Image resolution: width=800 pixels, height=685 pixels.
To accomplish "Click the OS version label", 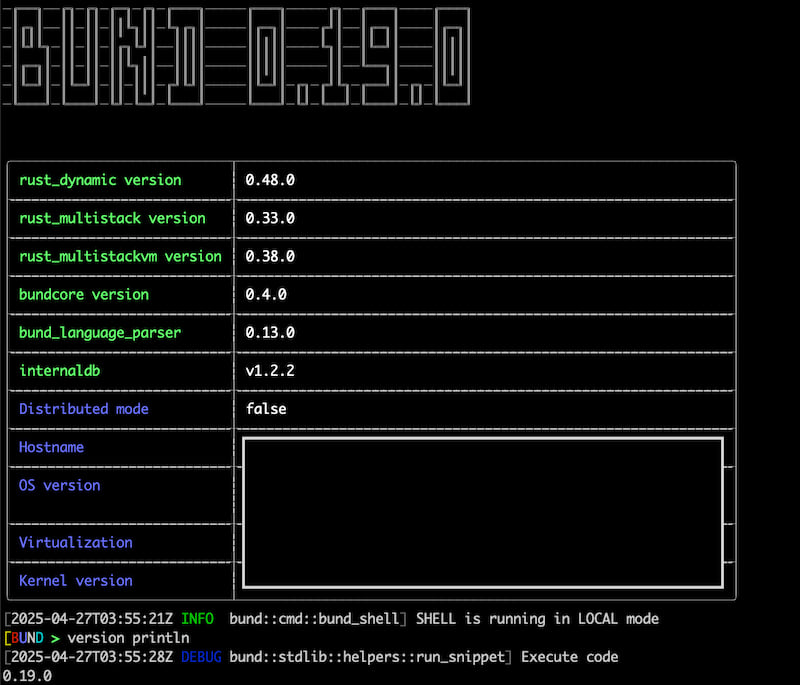I will tap(59, 485).
